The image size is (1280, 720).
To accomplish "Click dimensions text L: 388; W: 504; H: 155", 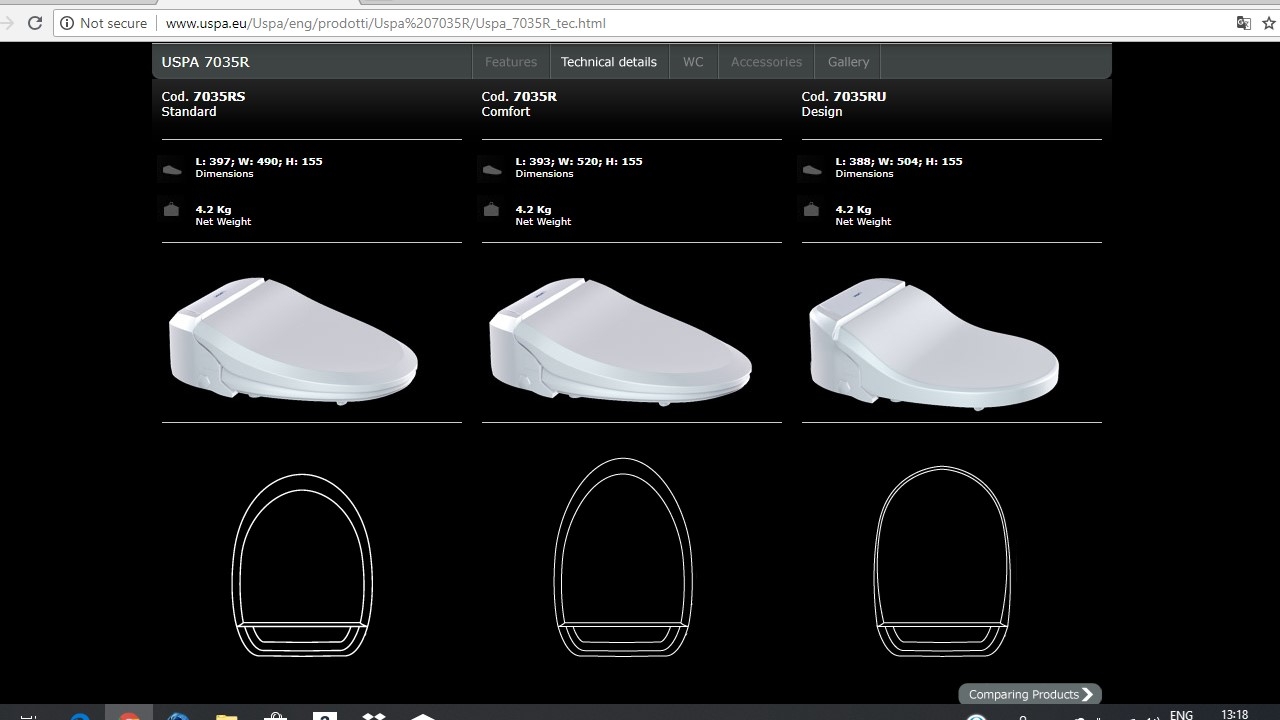I will (899, 161).
